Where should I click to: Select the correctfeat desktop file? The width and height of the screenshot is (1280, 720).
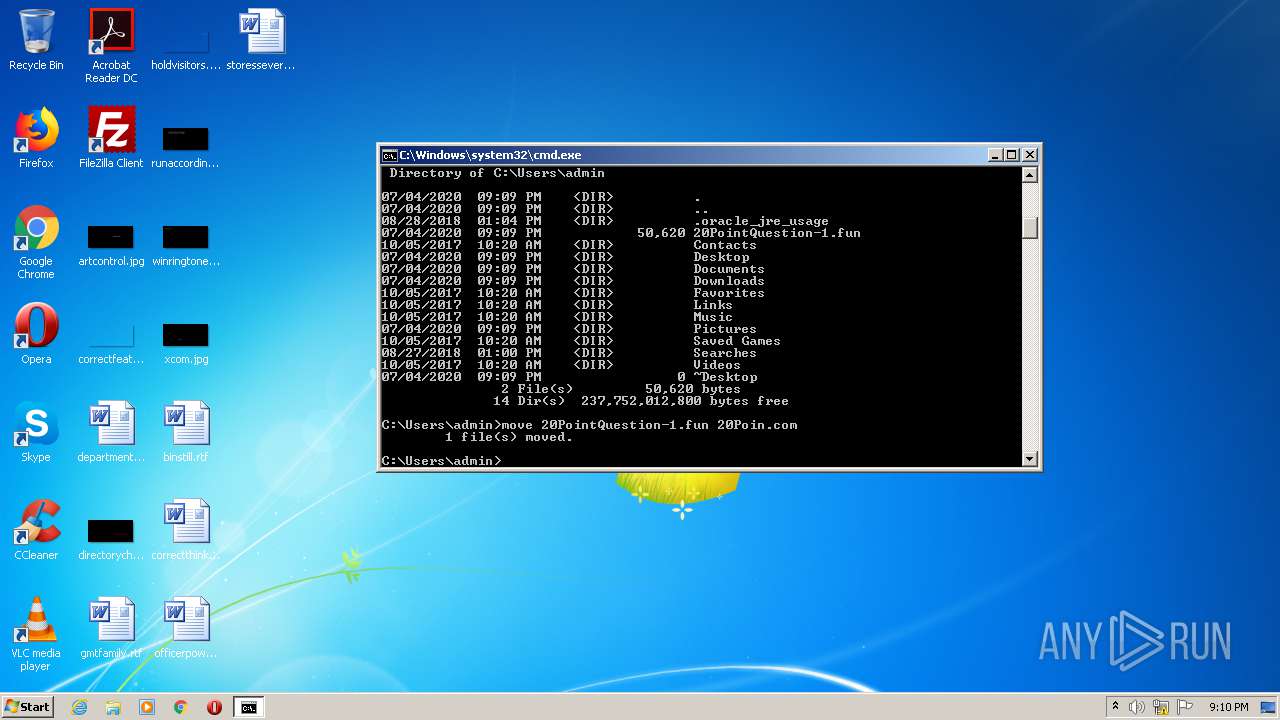point(111,342)
